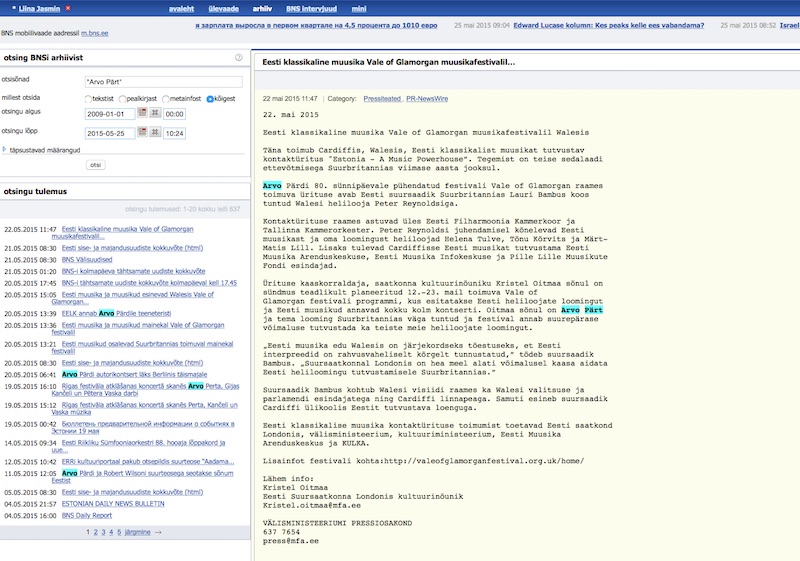Open the PR-NewsWire category link
The width and height of the screenshot is (800, 561).
(427, 98)
